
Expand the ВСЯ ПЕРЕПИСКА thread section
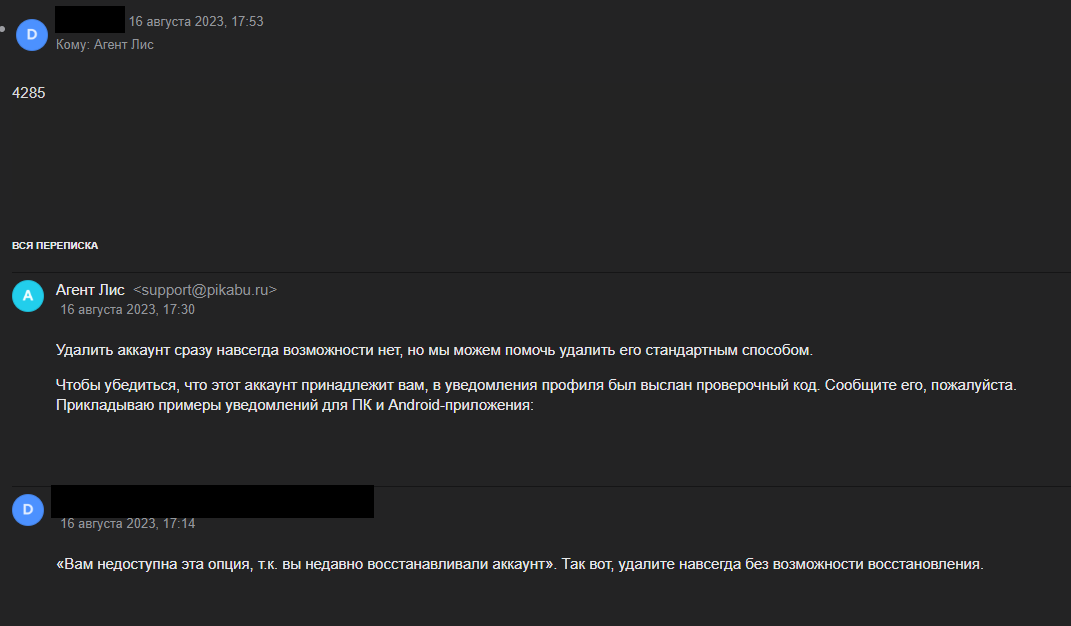tap(55, 245)
